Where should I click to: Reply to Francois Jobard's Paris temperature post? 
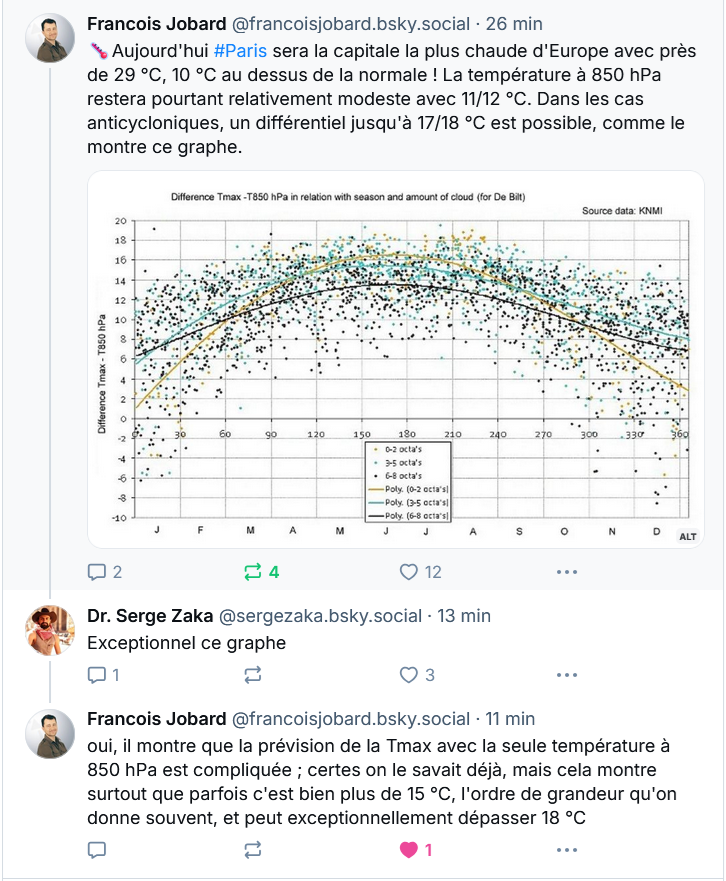105,572
